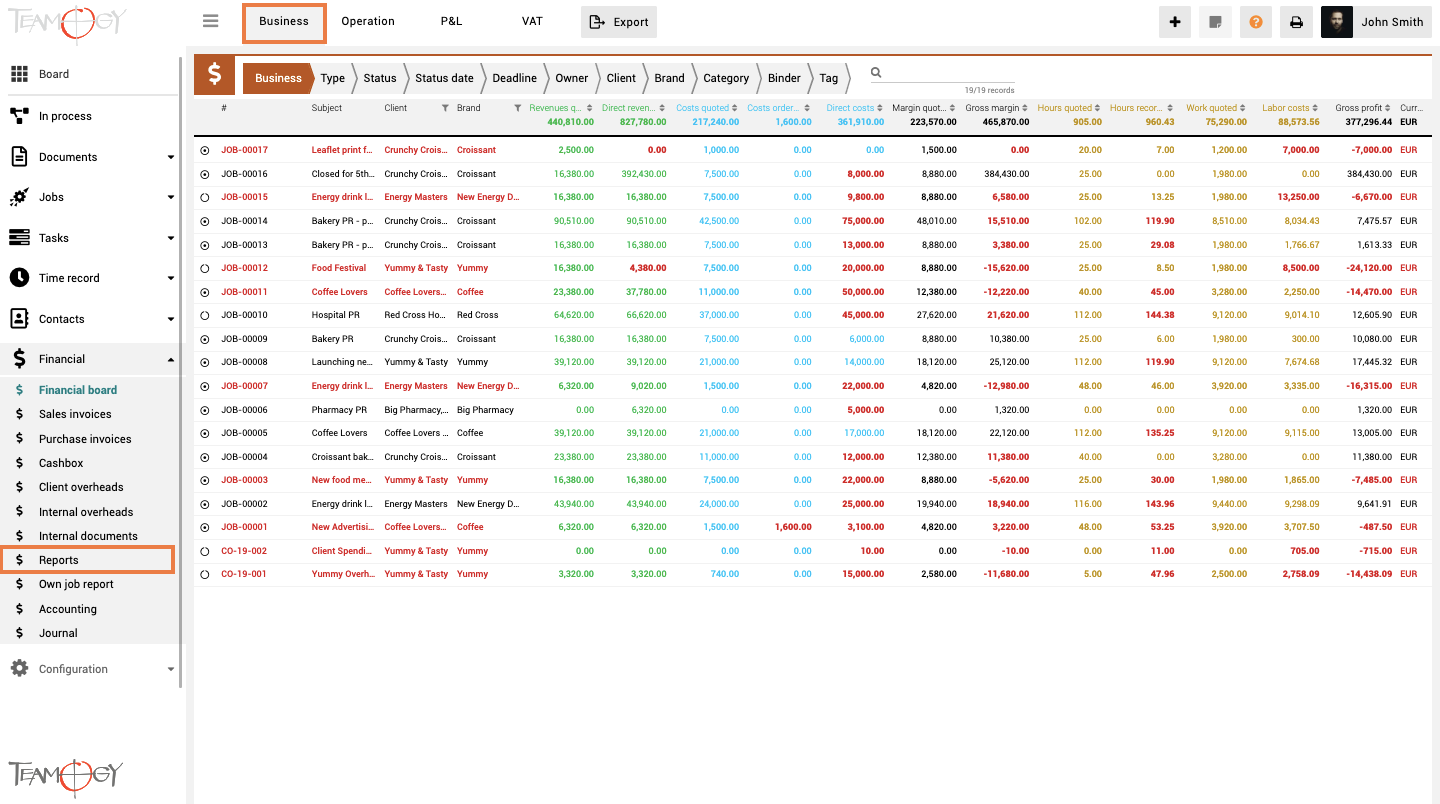Click the Contacts person icon
Screen dimensions: 1440x804
[19, 319]
